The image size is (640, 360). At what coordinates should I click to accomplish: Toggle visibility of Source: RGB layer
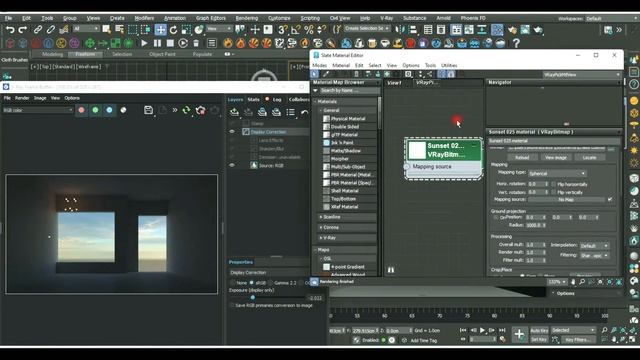(x=232, y=165)
